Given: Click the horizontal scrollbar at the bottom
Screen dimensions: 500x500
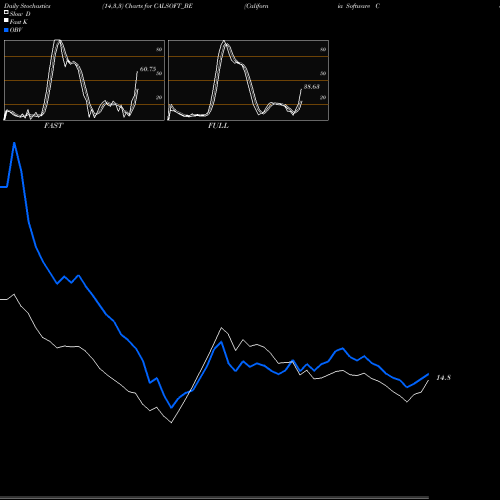Looking at the screenshot, I should [214, 497].
